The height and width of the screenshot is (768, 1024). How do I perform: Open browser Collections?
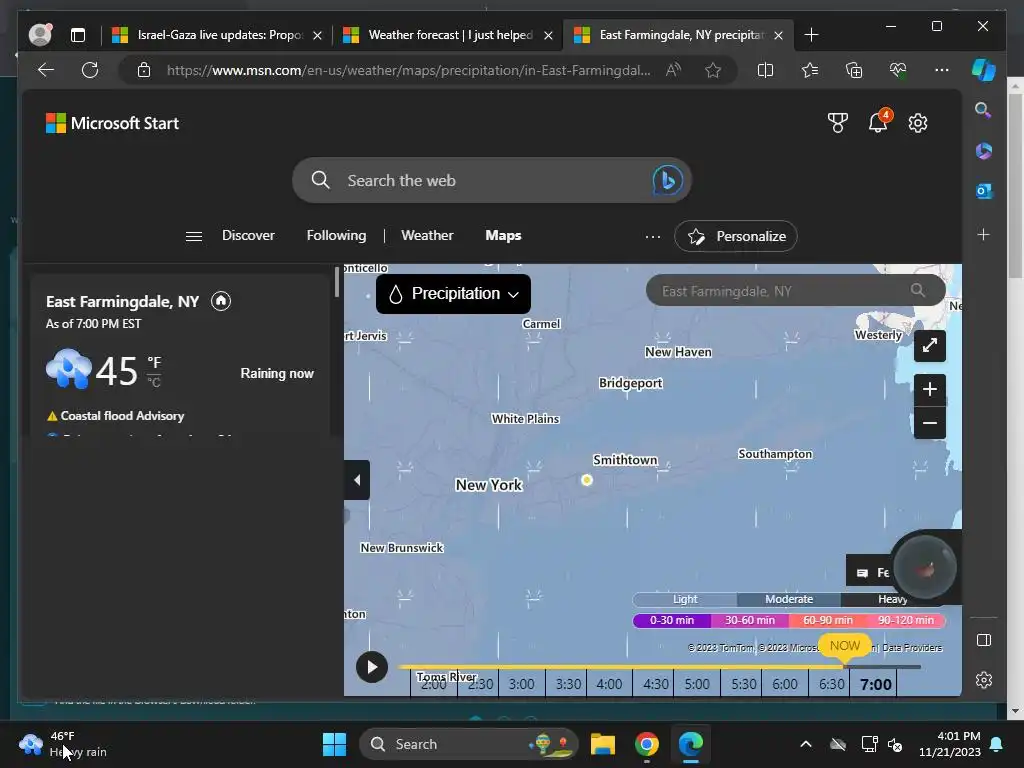tap(854, 70)
